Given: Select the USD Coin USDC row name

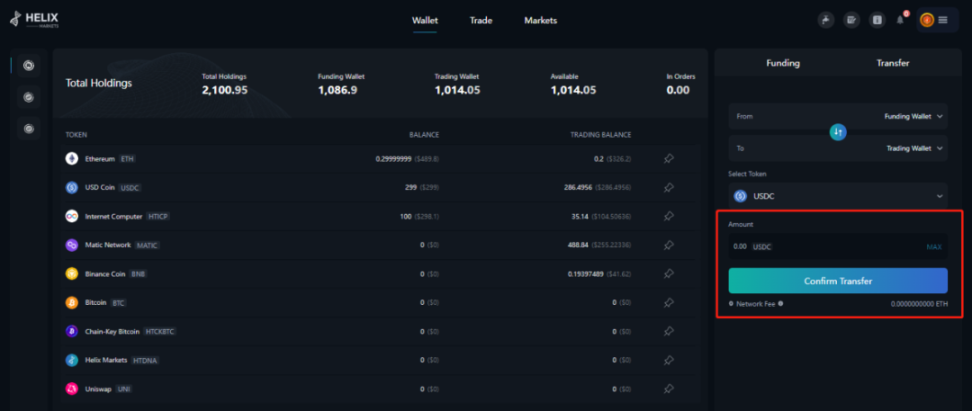Looking at the screenshot, I should pos(113,187).
